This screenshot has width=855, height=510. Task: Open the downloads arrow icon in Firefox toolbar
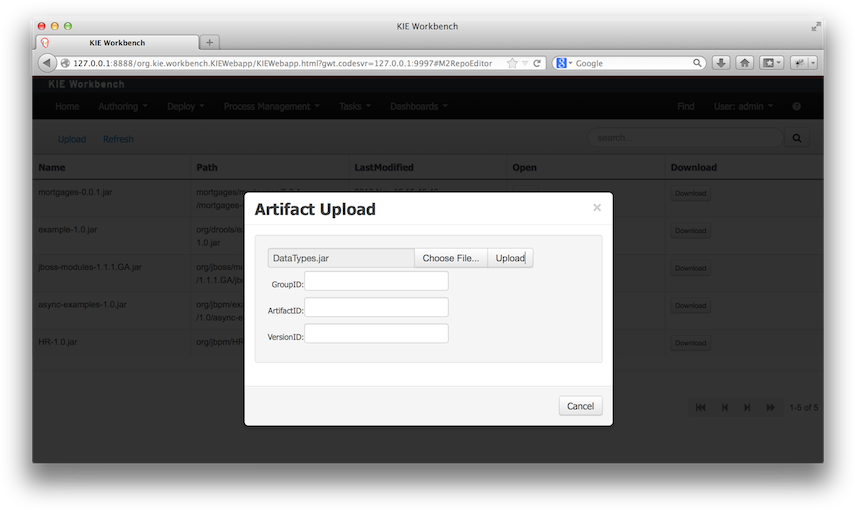pyautogui.click(x=721, y=63)
